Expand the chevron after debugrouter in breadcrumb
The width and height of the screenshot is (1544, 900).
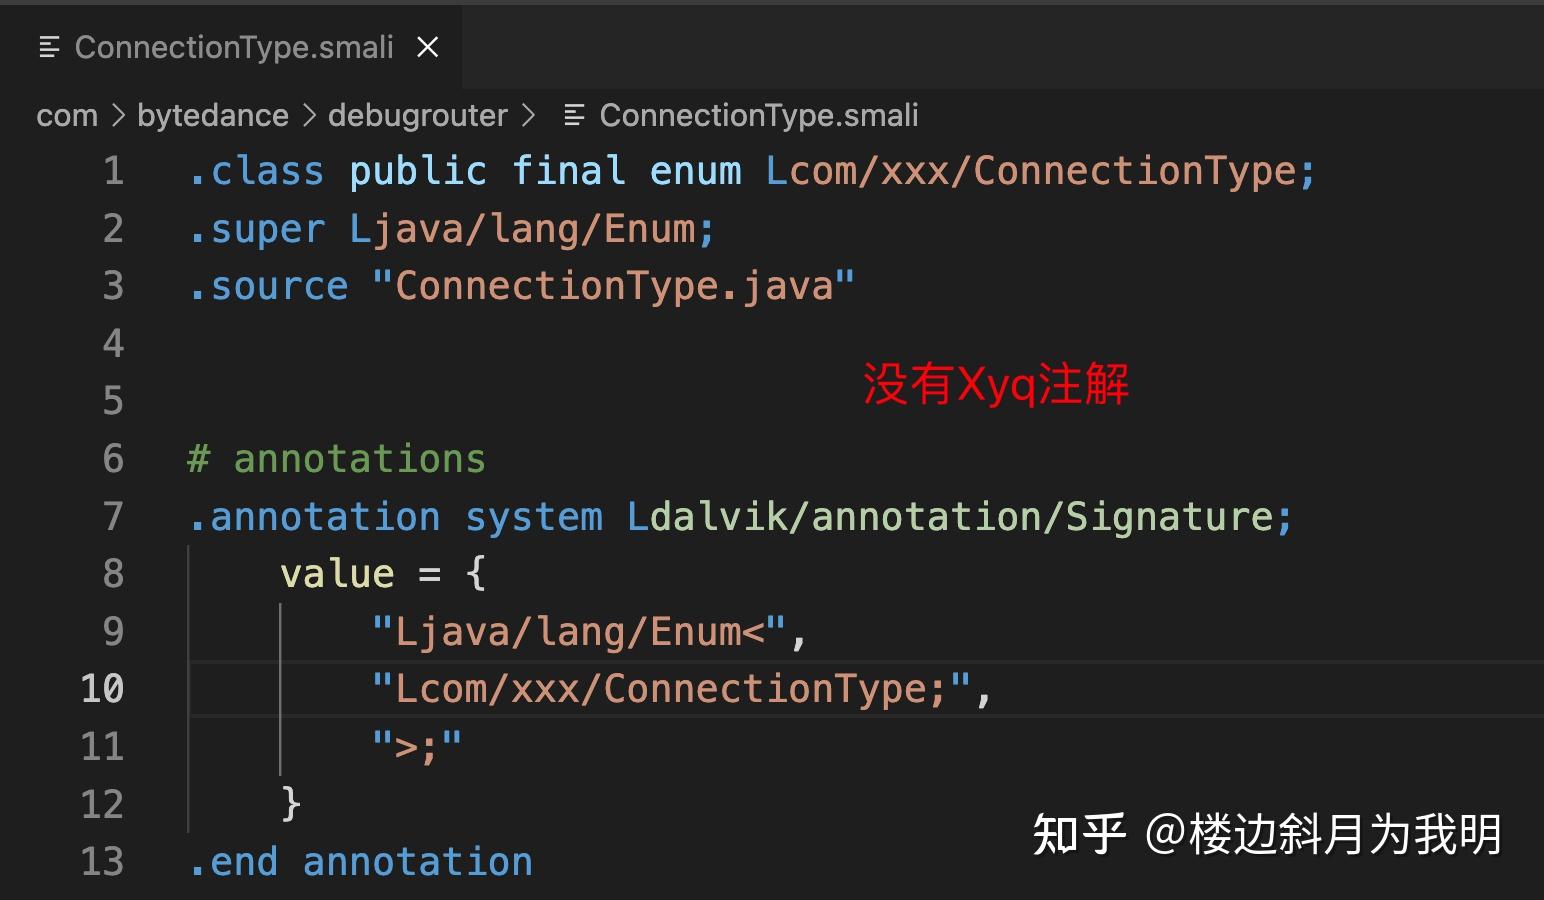tap(528, 116)
